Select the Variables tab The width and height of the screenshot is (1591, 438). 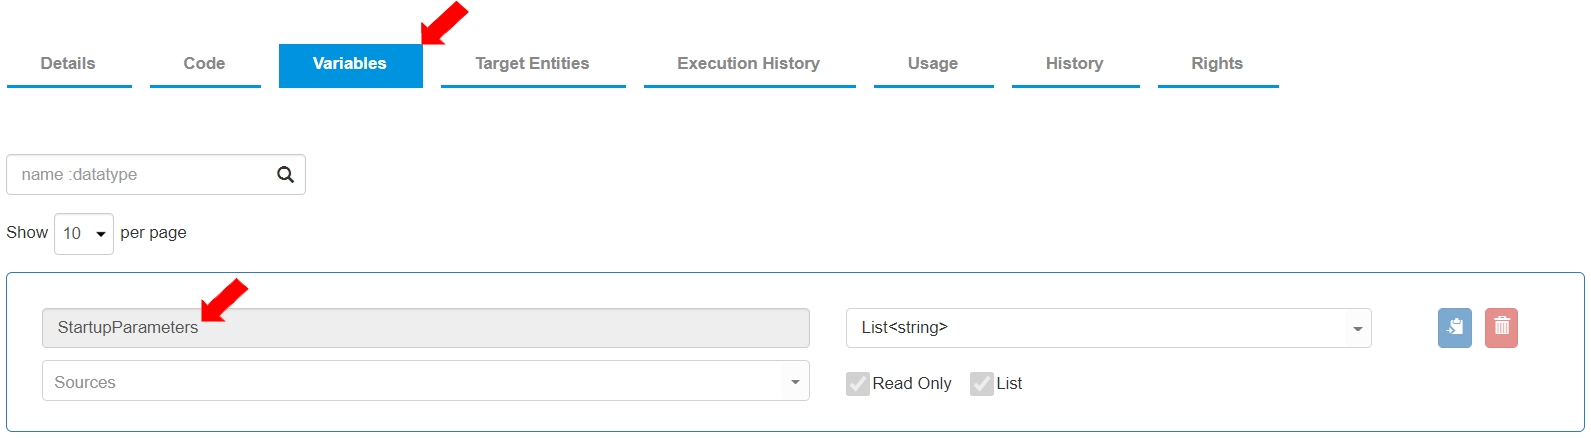click(350, 64)
